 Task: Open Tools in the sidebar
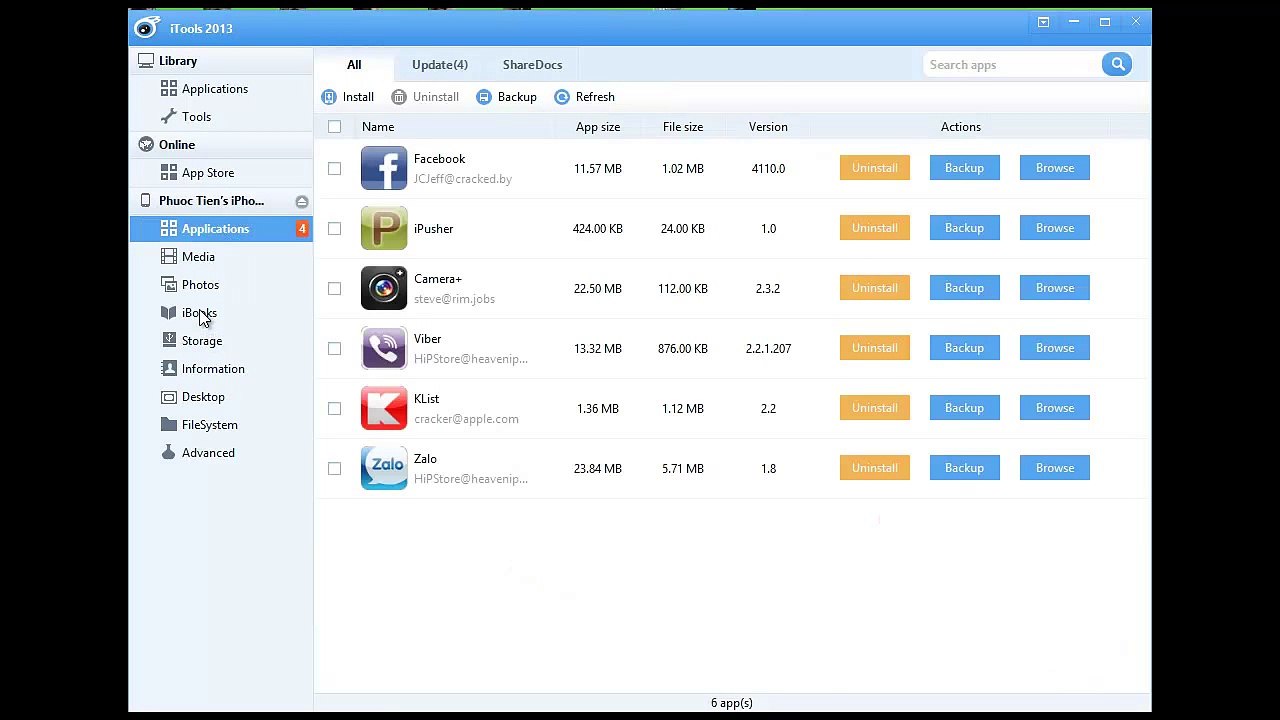coord(196,117)
